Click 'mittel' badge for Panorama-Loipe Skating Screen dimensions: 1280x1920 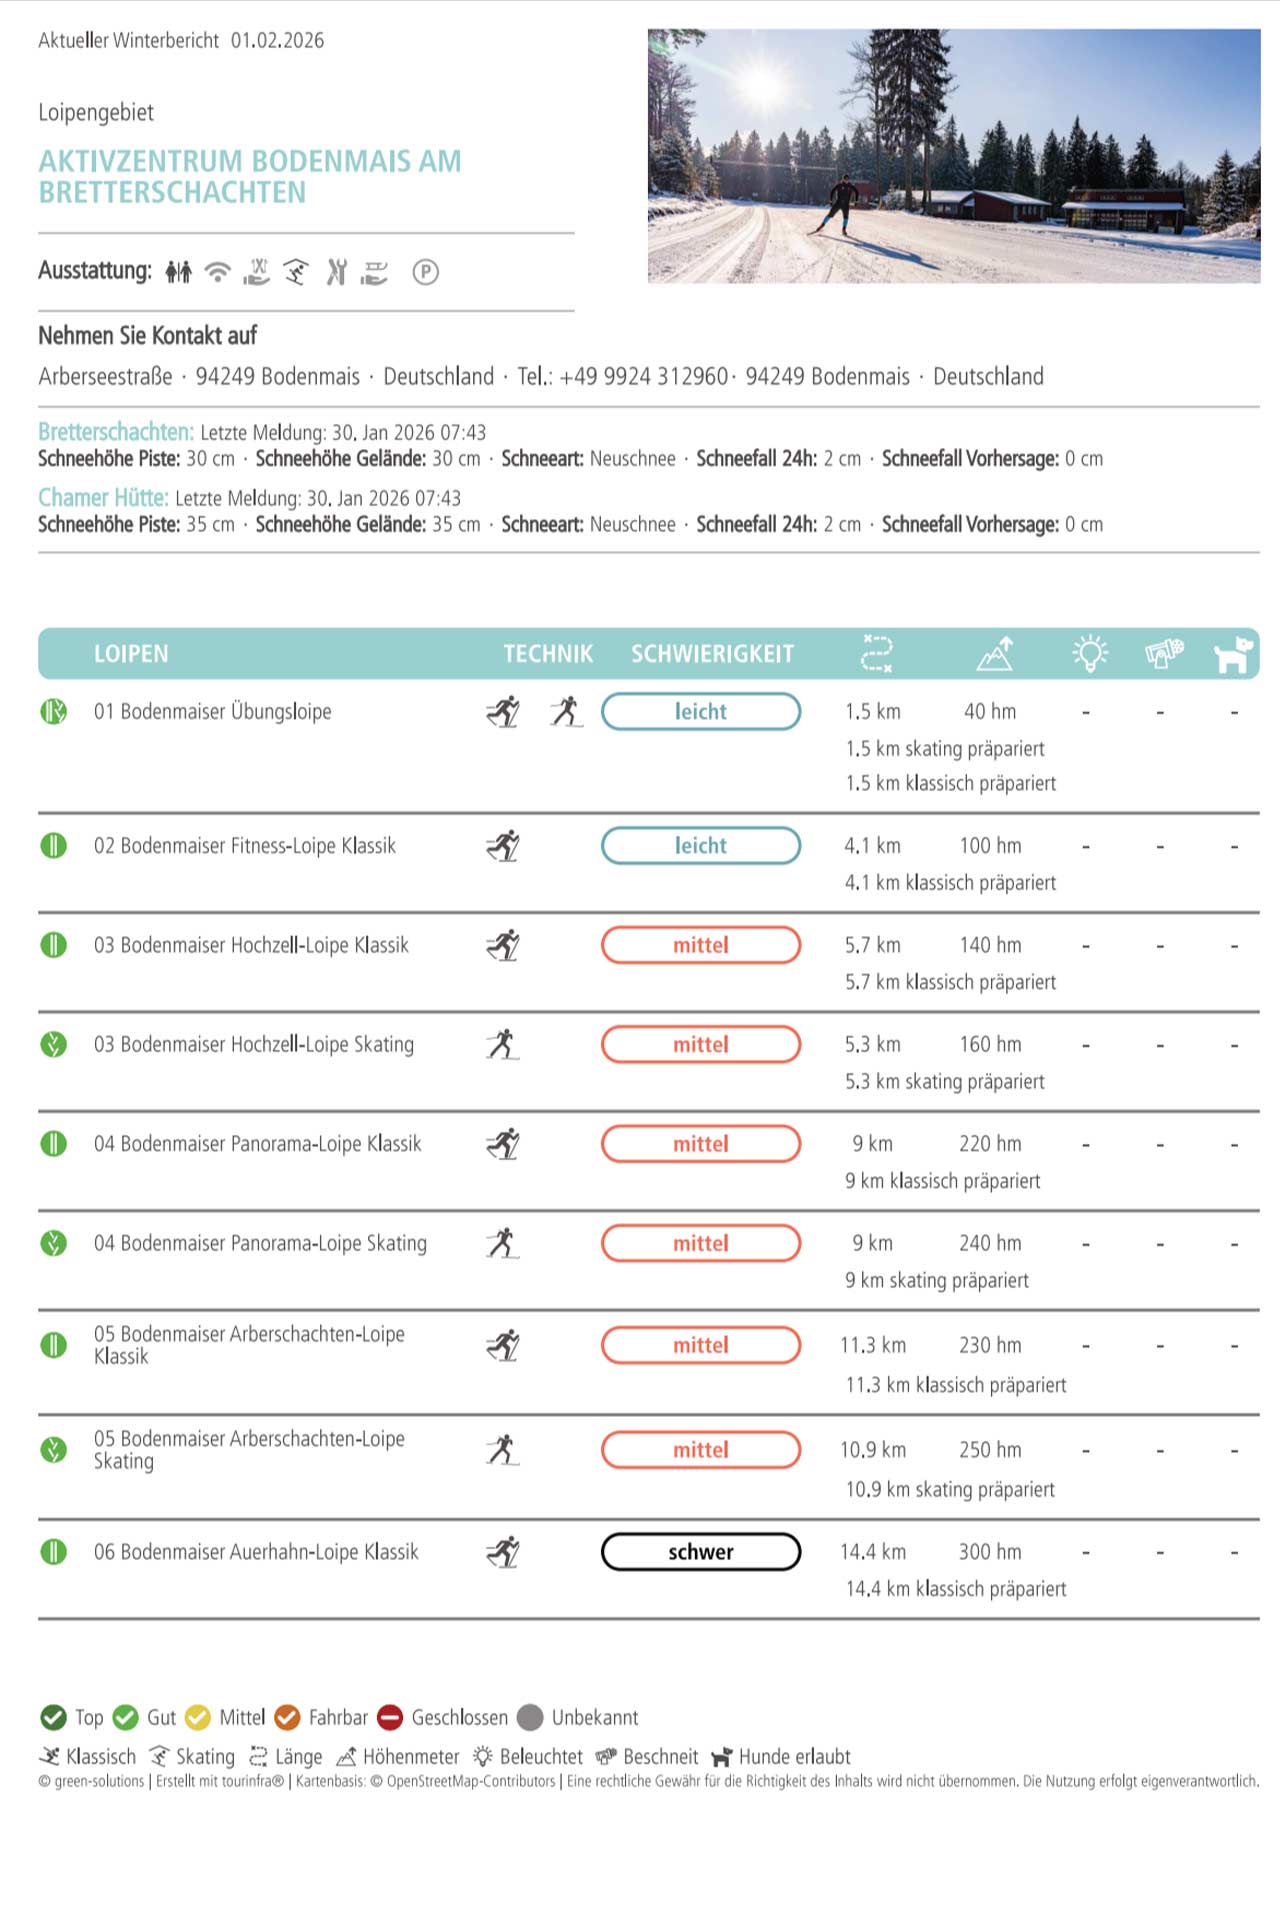pyautogui.click(x=700, y=1243)
